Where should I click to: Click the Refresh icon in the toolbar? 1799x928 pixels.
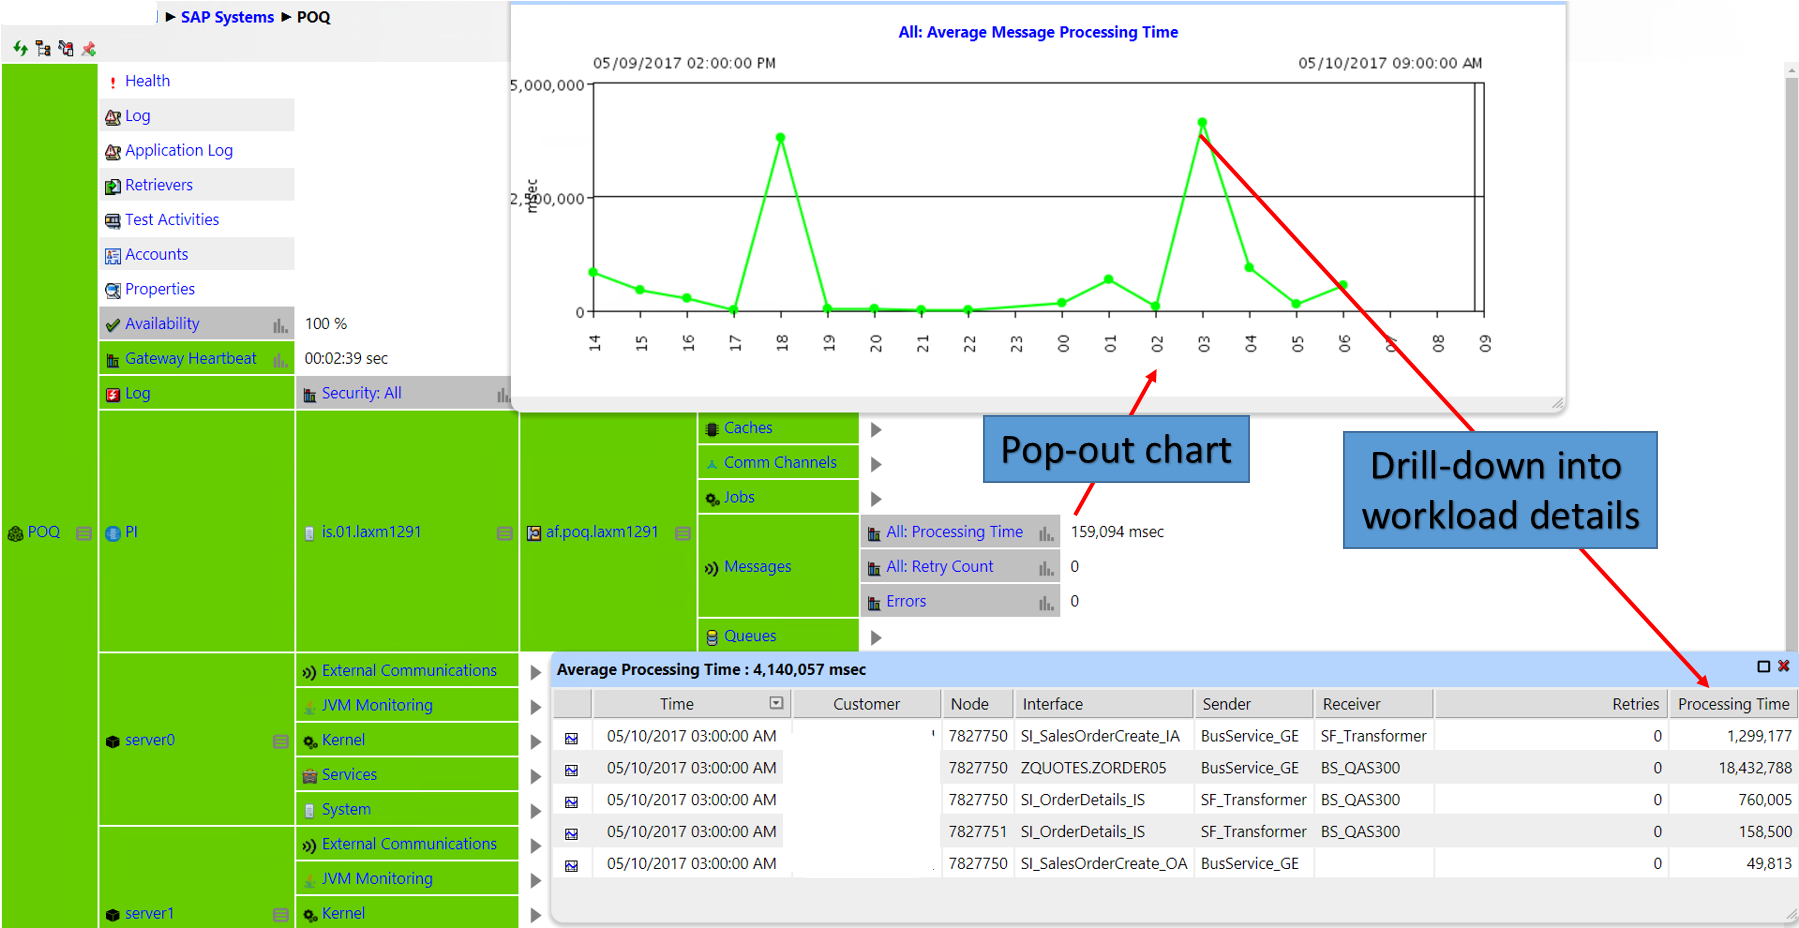click(x=20, y=48)
